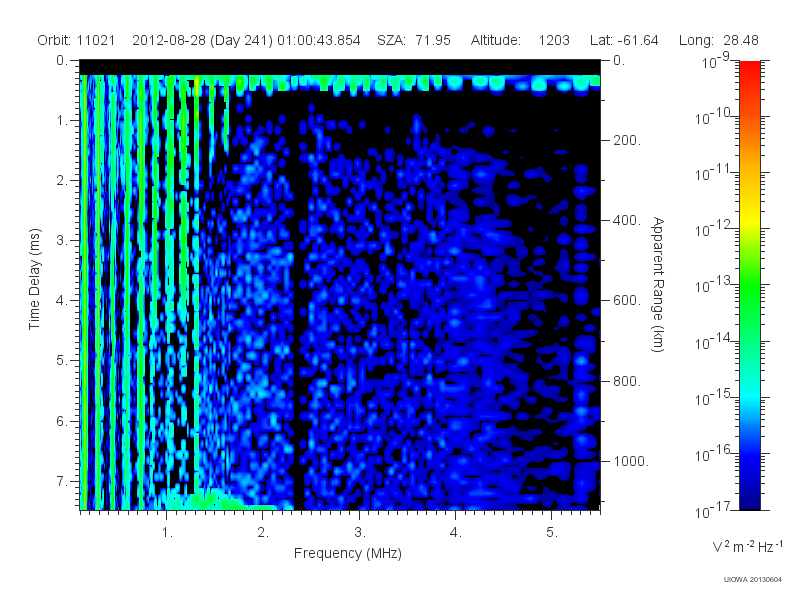Click the '10⁻¹⁴' colorbar tick label
Image resolution: width=800 pixels, height=600 pixels.
(712, 341)
